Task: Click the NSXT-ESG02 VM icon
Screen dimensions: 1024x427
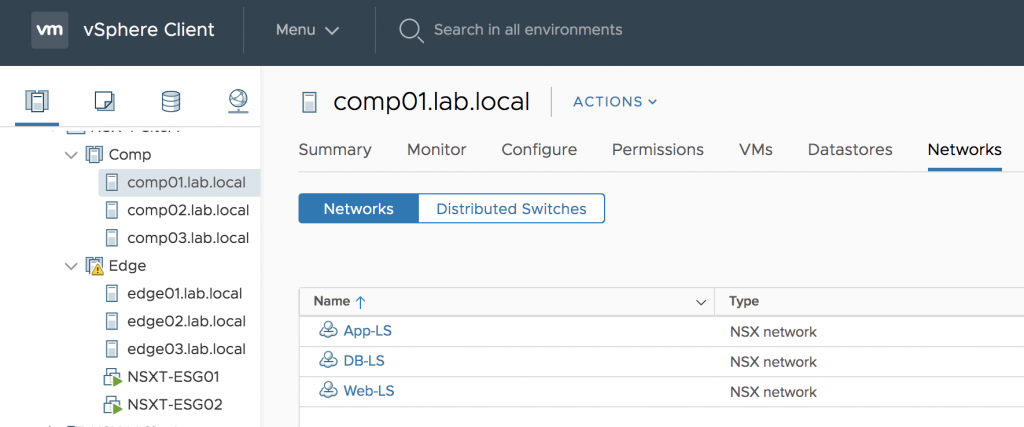Action: click(x=113, y=405)
